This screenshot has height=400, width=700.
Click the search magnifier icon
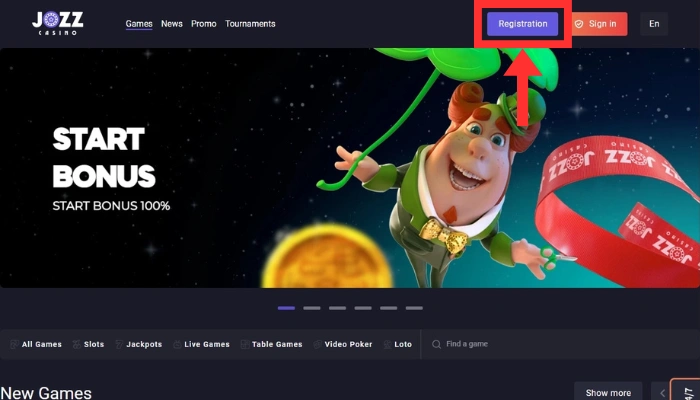[436, 344]
